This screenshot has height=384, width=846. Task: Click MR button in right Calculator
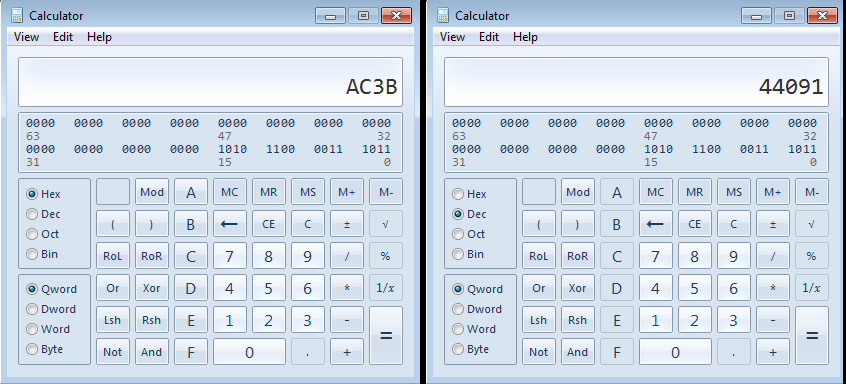pyautogui.click(x=695, y=192)
